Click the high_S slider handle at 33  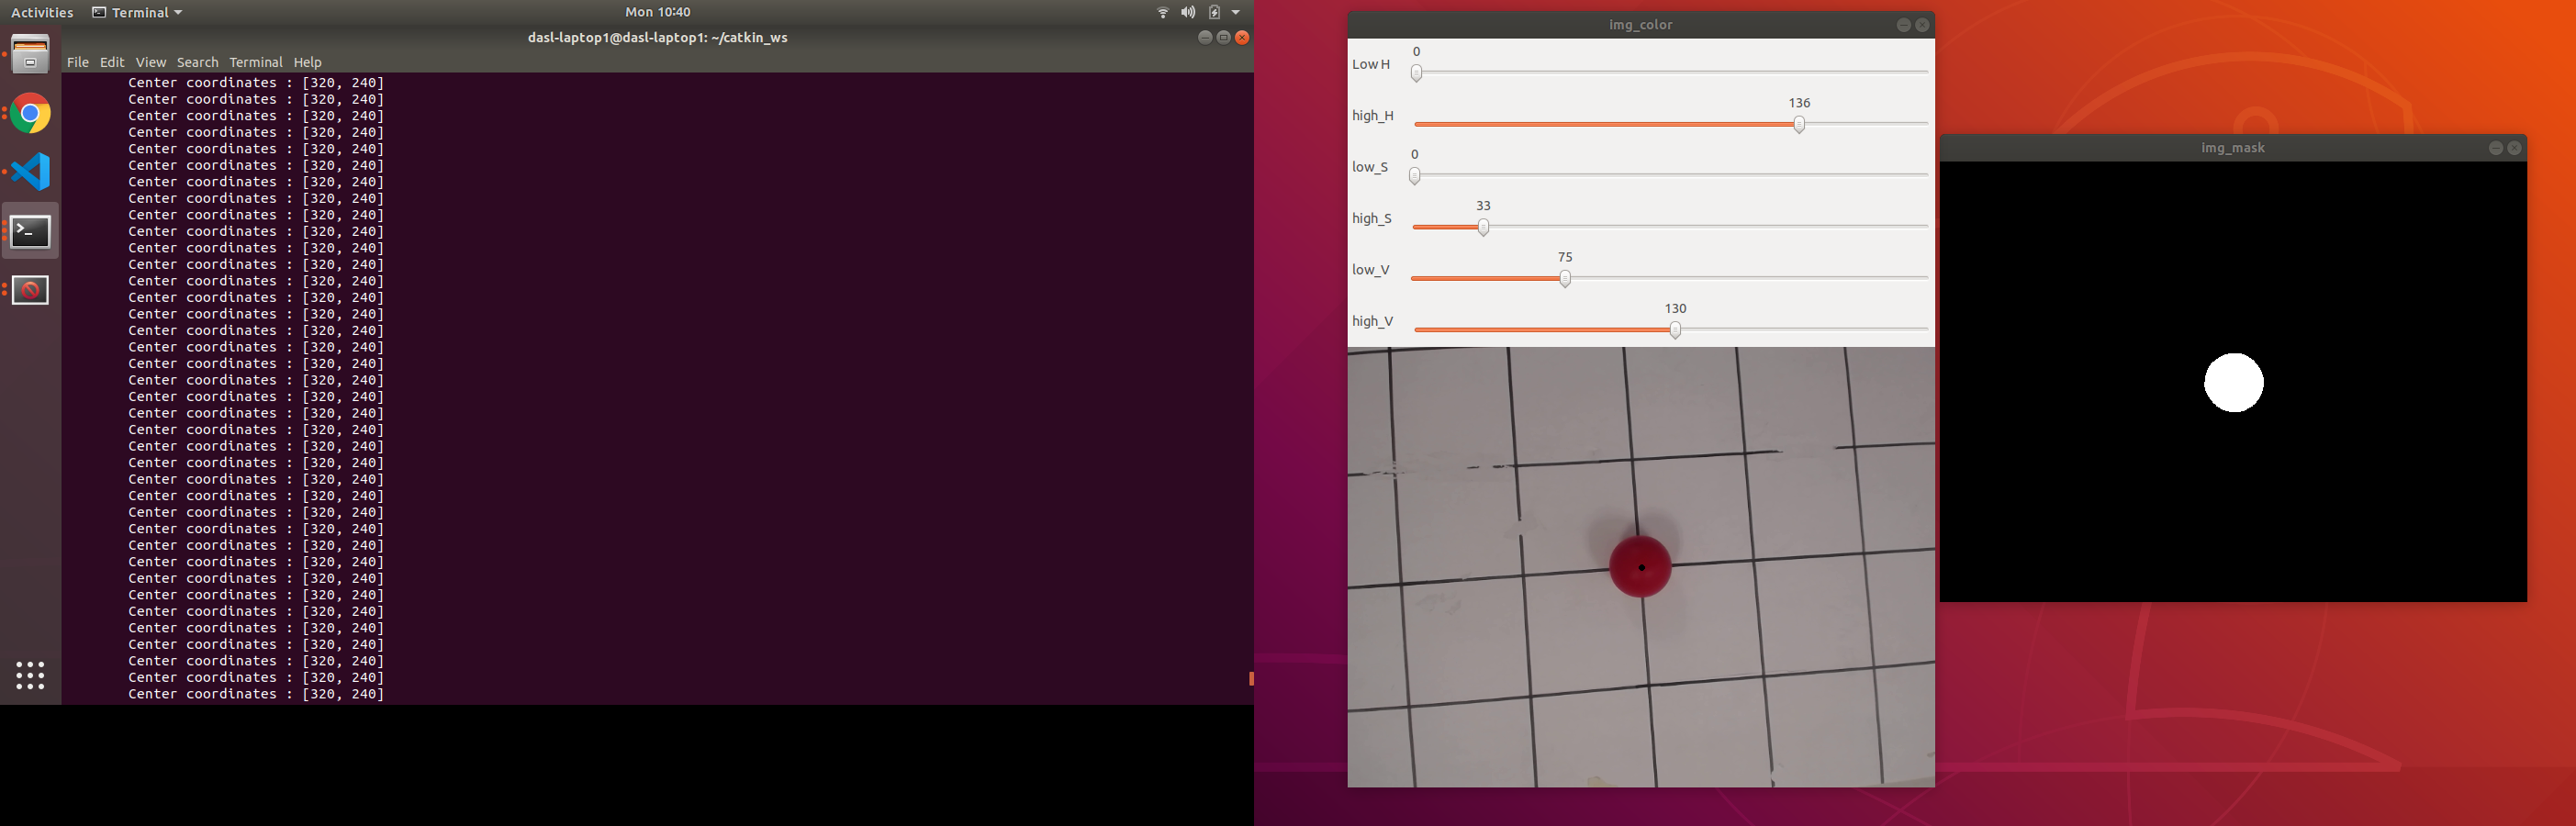coord(1483,227)
